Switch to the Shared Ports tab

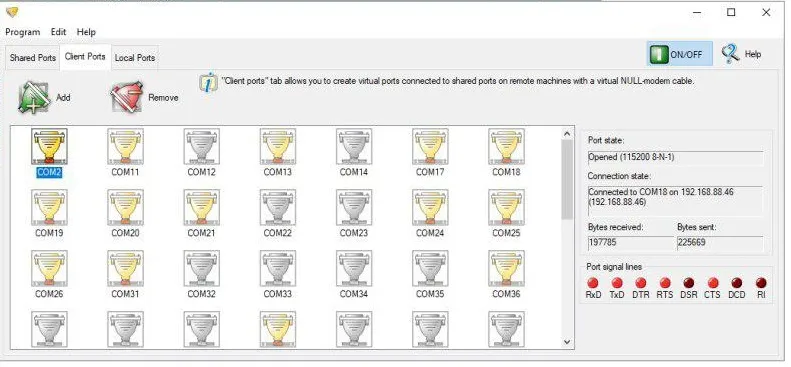33,58
